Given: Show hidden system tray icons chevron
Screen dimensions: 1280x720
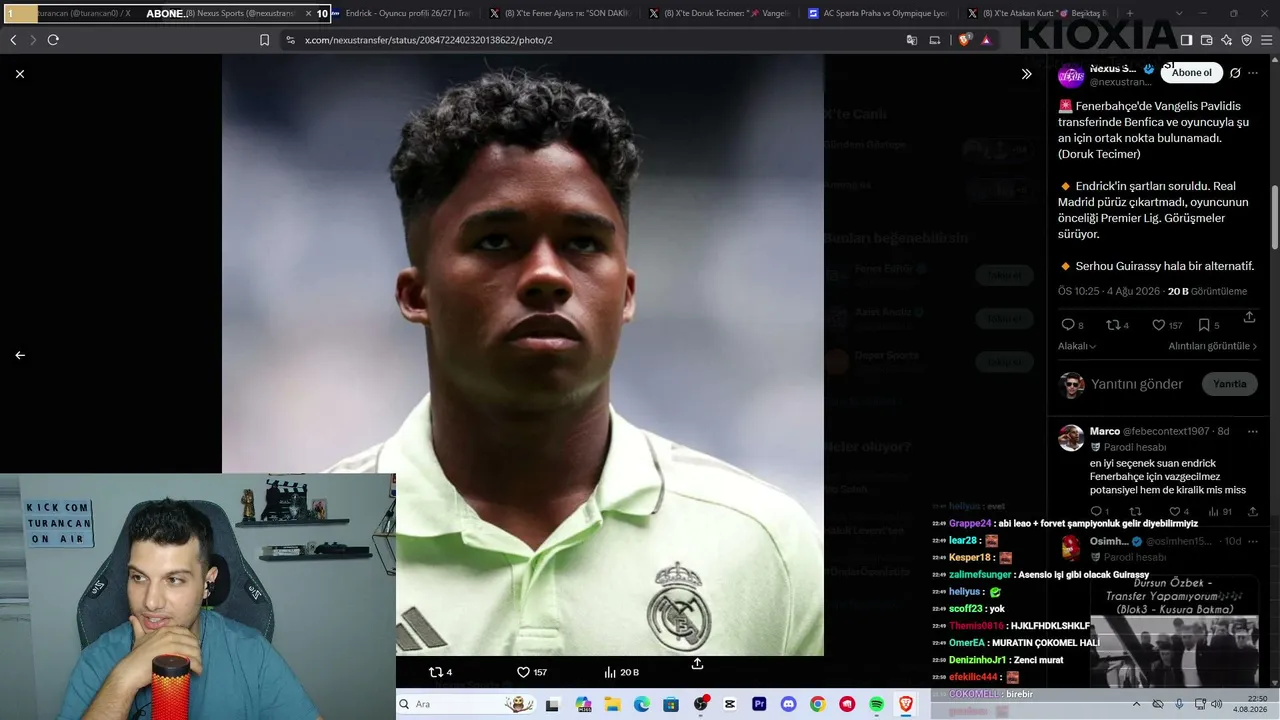Looking at the screenshot, I should pos(1136,704).
